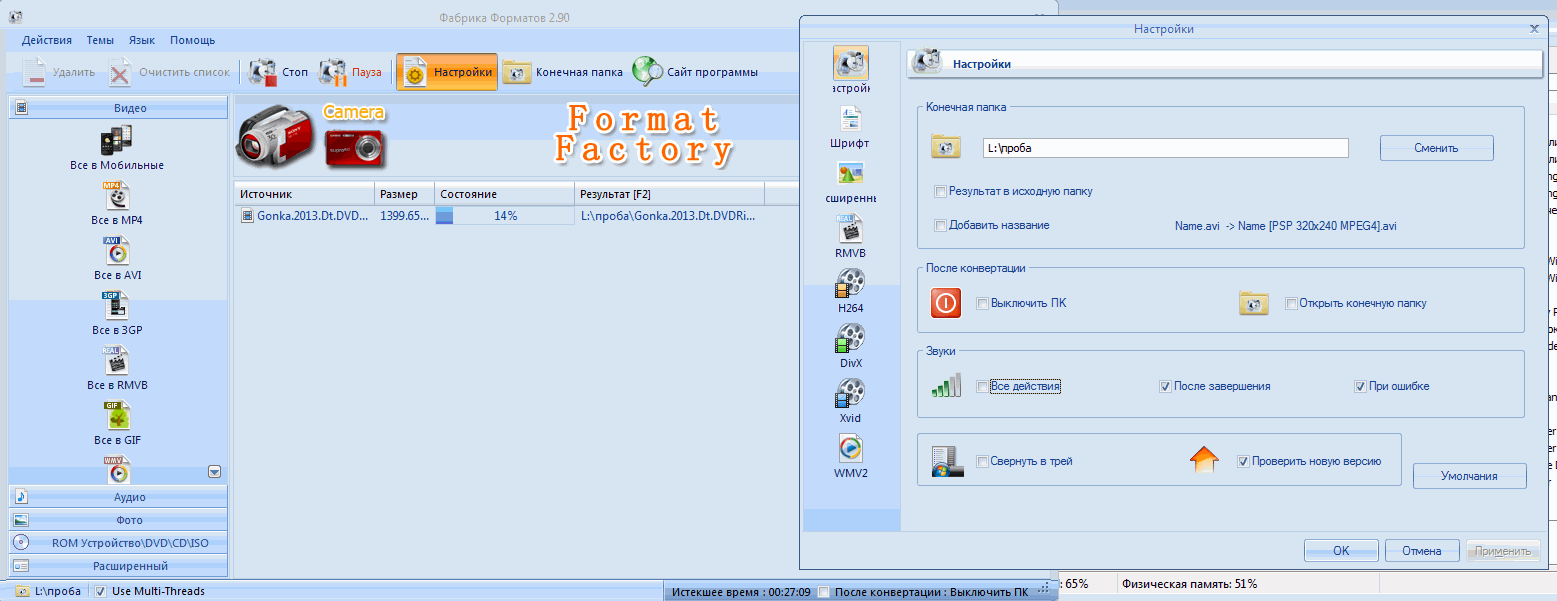Click folder icon beside output path field
Viewport: 1557px width, 601px height.
[x=946, y=148]
